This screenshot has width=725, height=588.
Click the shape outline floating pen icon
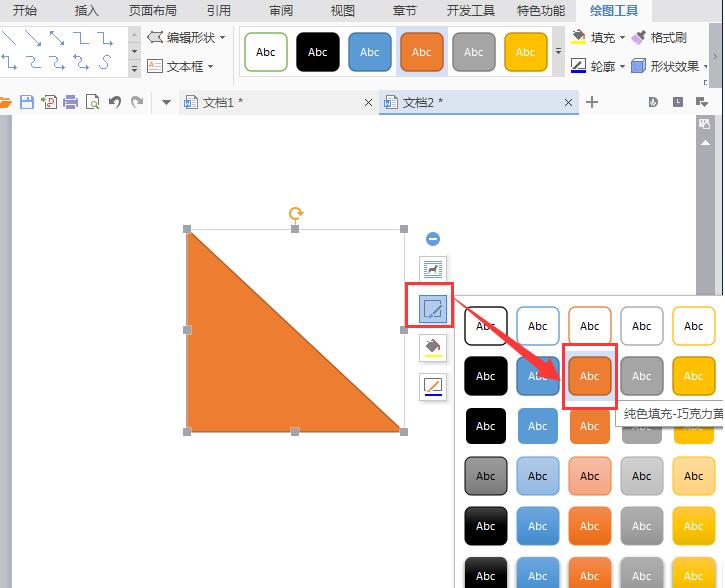(x=433, y=386)
